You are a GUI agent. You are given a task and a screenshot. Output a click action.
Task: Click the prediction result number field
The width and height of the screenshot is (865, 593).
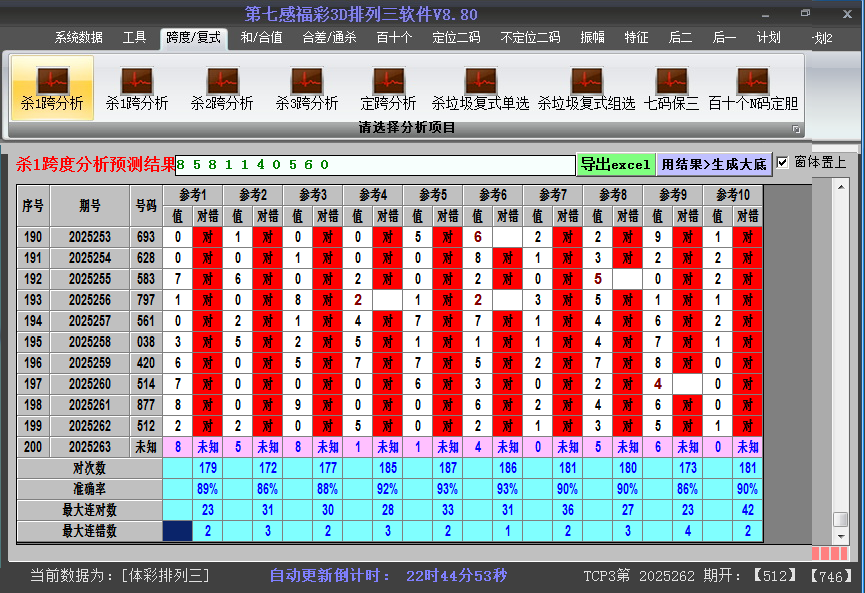coord(375,164)
